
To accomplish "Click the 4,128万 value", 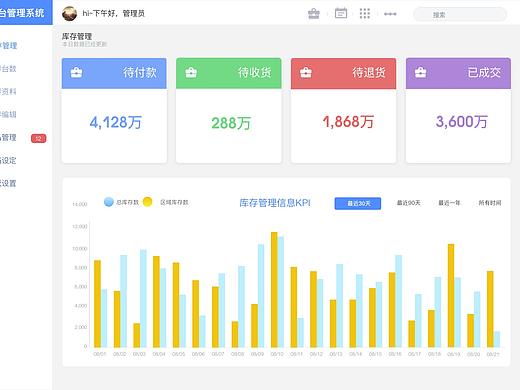I will [x=116, y=122].
